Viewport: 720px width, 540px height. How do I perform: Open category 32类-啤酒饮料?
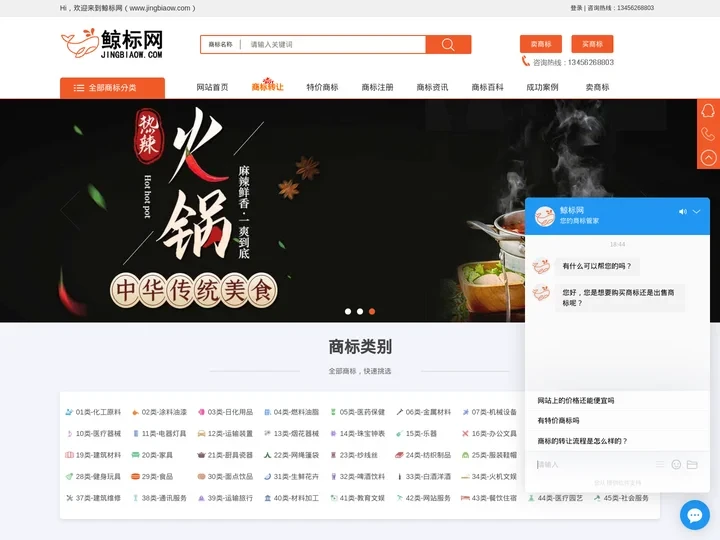(x=358, y=477)
